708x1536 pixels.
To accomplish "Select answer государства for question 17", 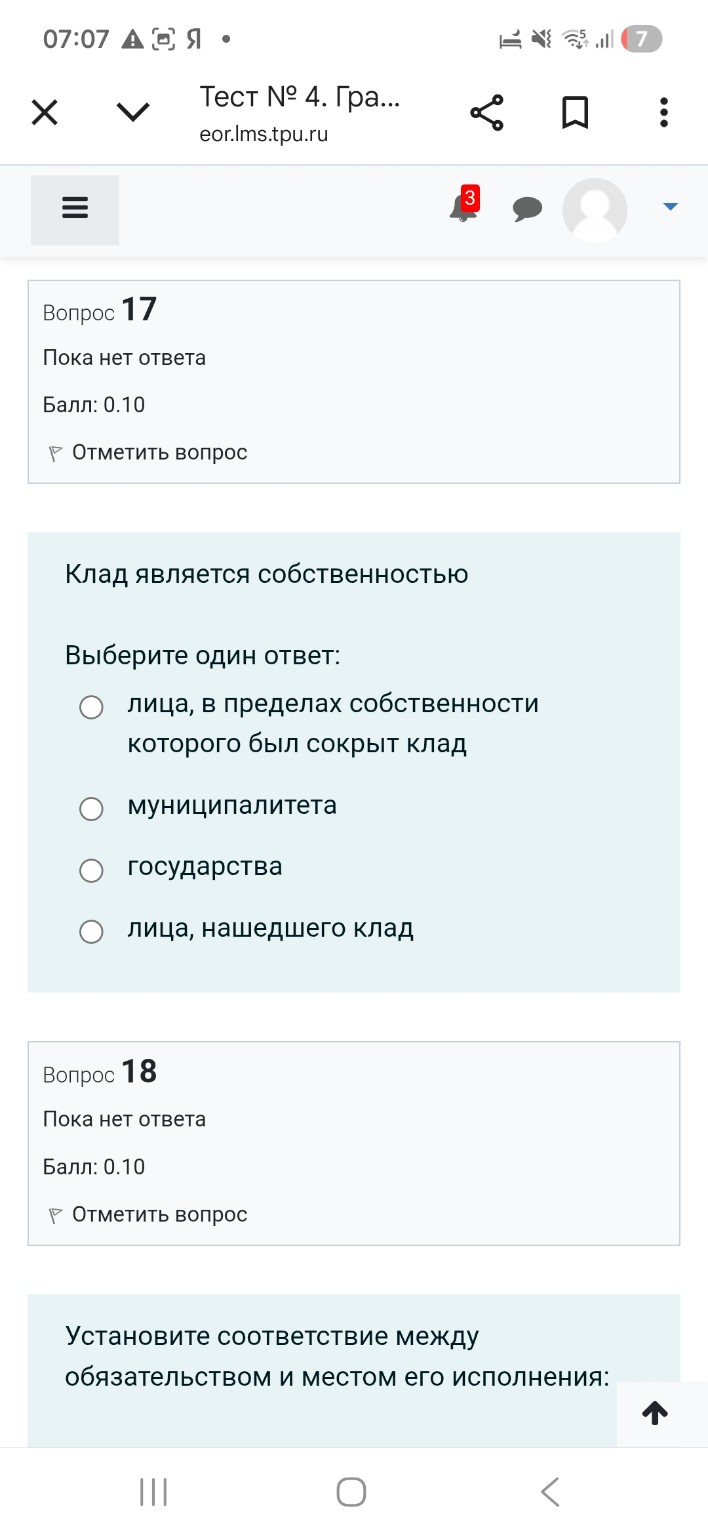I will pyautogui.click(x=91, y=870).
